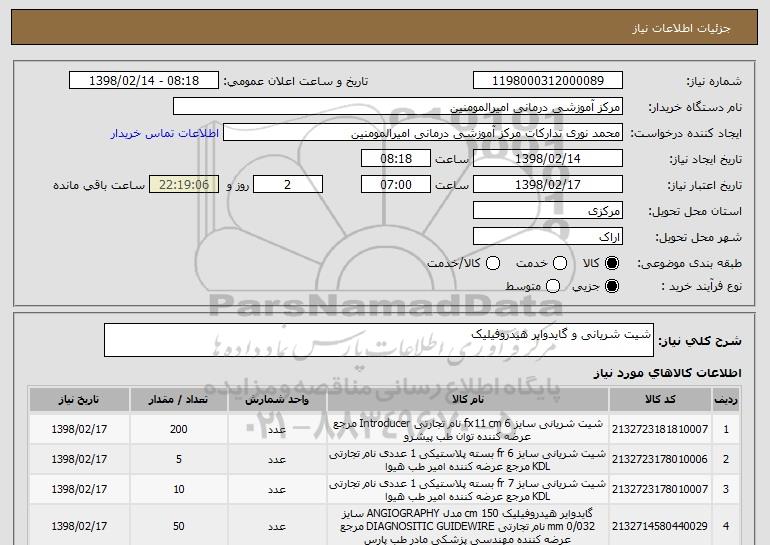The width and height of the screenshot is (770, 545).
Task: Click the ایجاد کننده درخواست field
Action: point(423,133)
